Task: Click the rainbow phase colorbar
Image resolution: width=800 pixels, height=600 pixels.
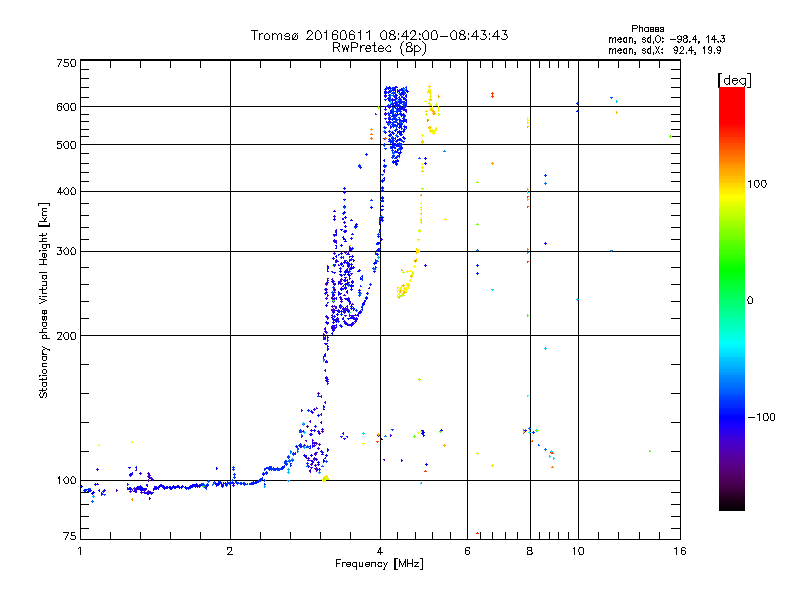Action: pos(732,298)
